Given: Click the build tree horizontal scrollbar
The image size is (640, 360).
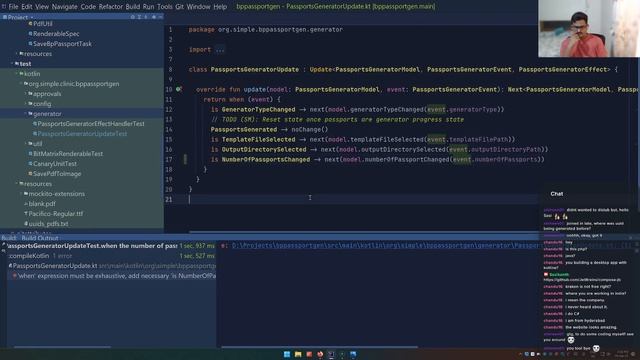Looking at the screenshot, I should (x=62, y=347).
